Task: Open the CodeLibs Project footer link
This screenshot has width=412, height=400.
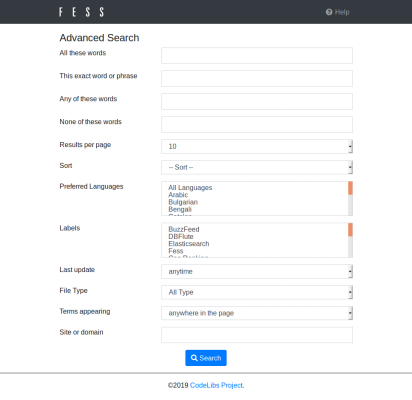Action: (x=217, y=385)
